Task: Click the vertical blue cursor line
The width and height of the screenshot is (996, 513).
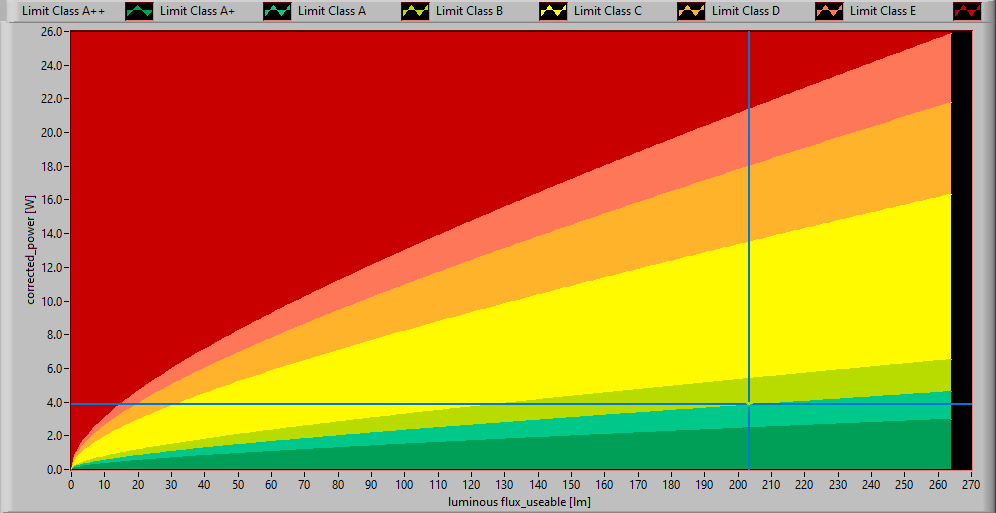Action: 748,200
